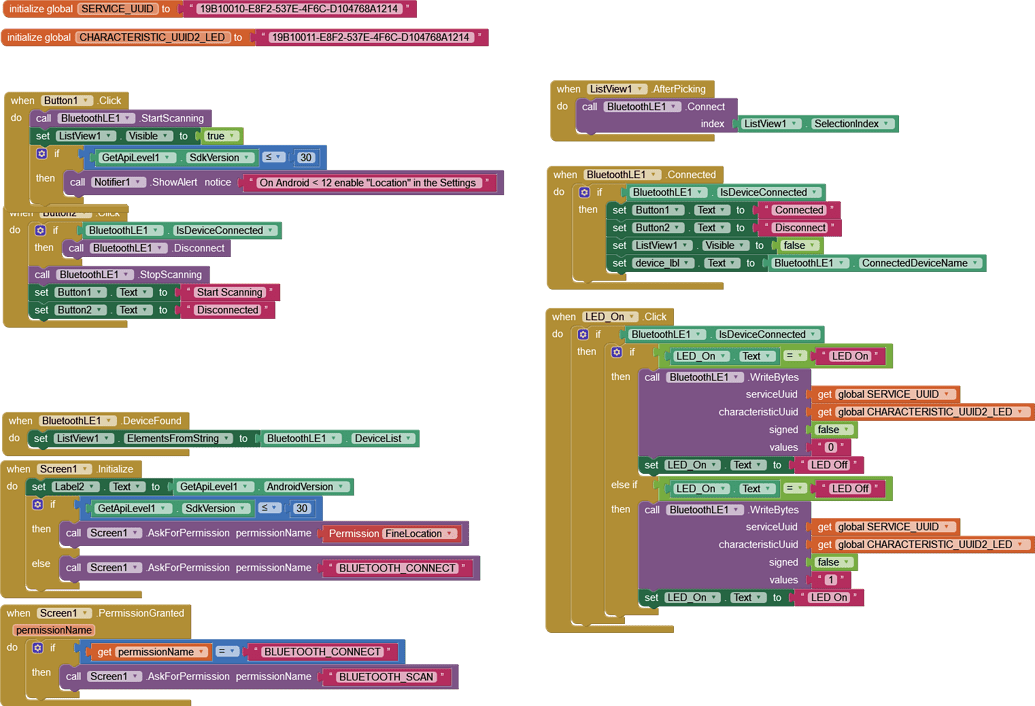1035x706 pixels.
Task: Expand the ≤ operator dropdown in Button1.Click
Action: [x=273, y=158]
